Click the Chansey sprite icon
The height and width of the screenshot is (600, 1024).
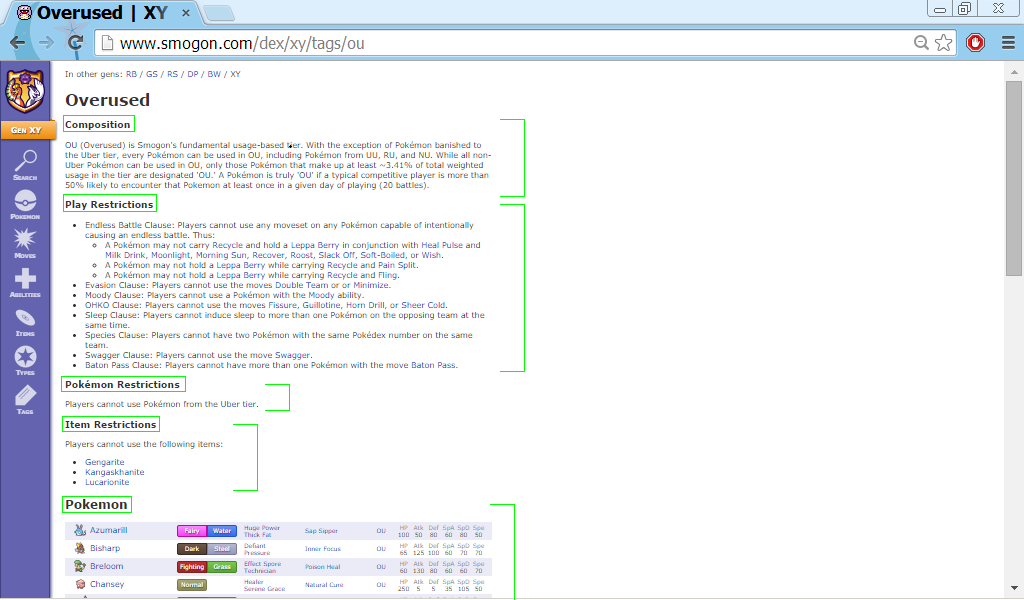pos(80,584)
